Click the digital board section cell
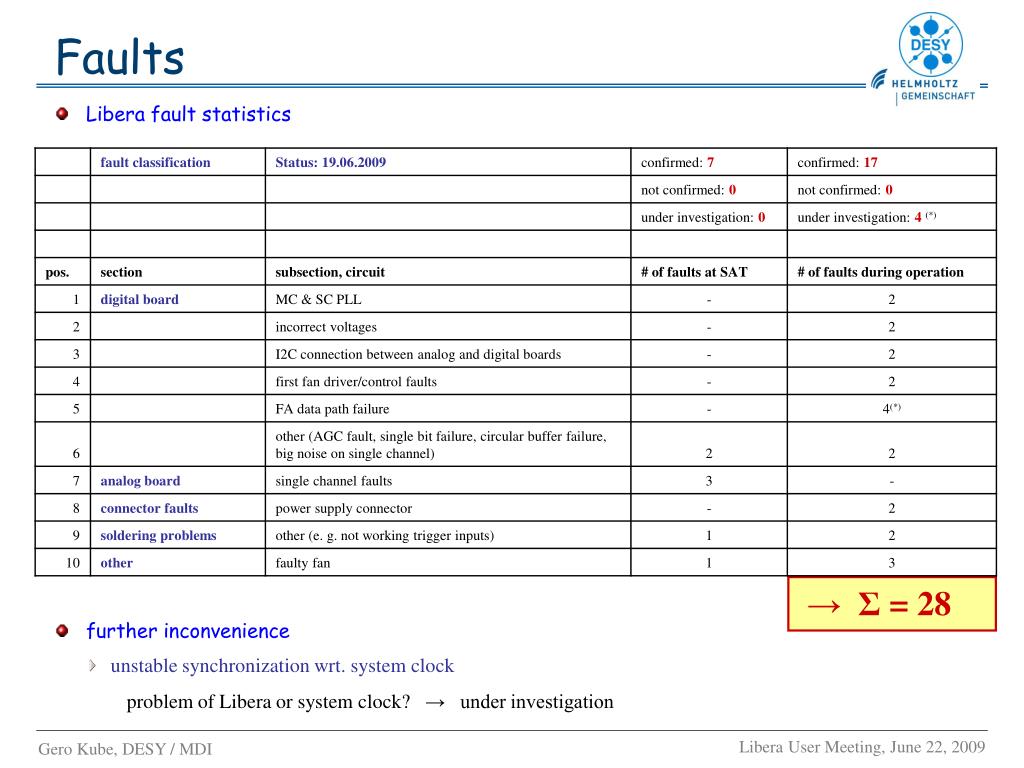The height and width of the screenshot is (768, 1024). tap(178, 299)
